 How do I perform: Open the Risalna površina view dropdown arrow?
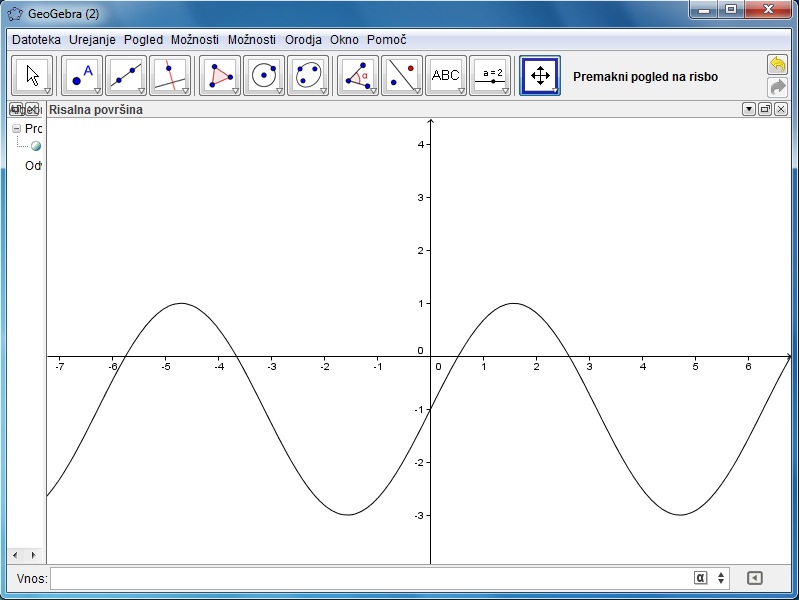[x=748, y=109]
